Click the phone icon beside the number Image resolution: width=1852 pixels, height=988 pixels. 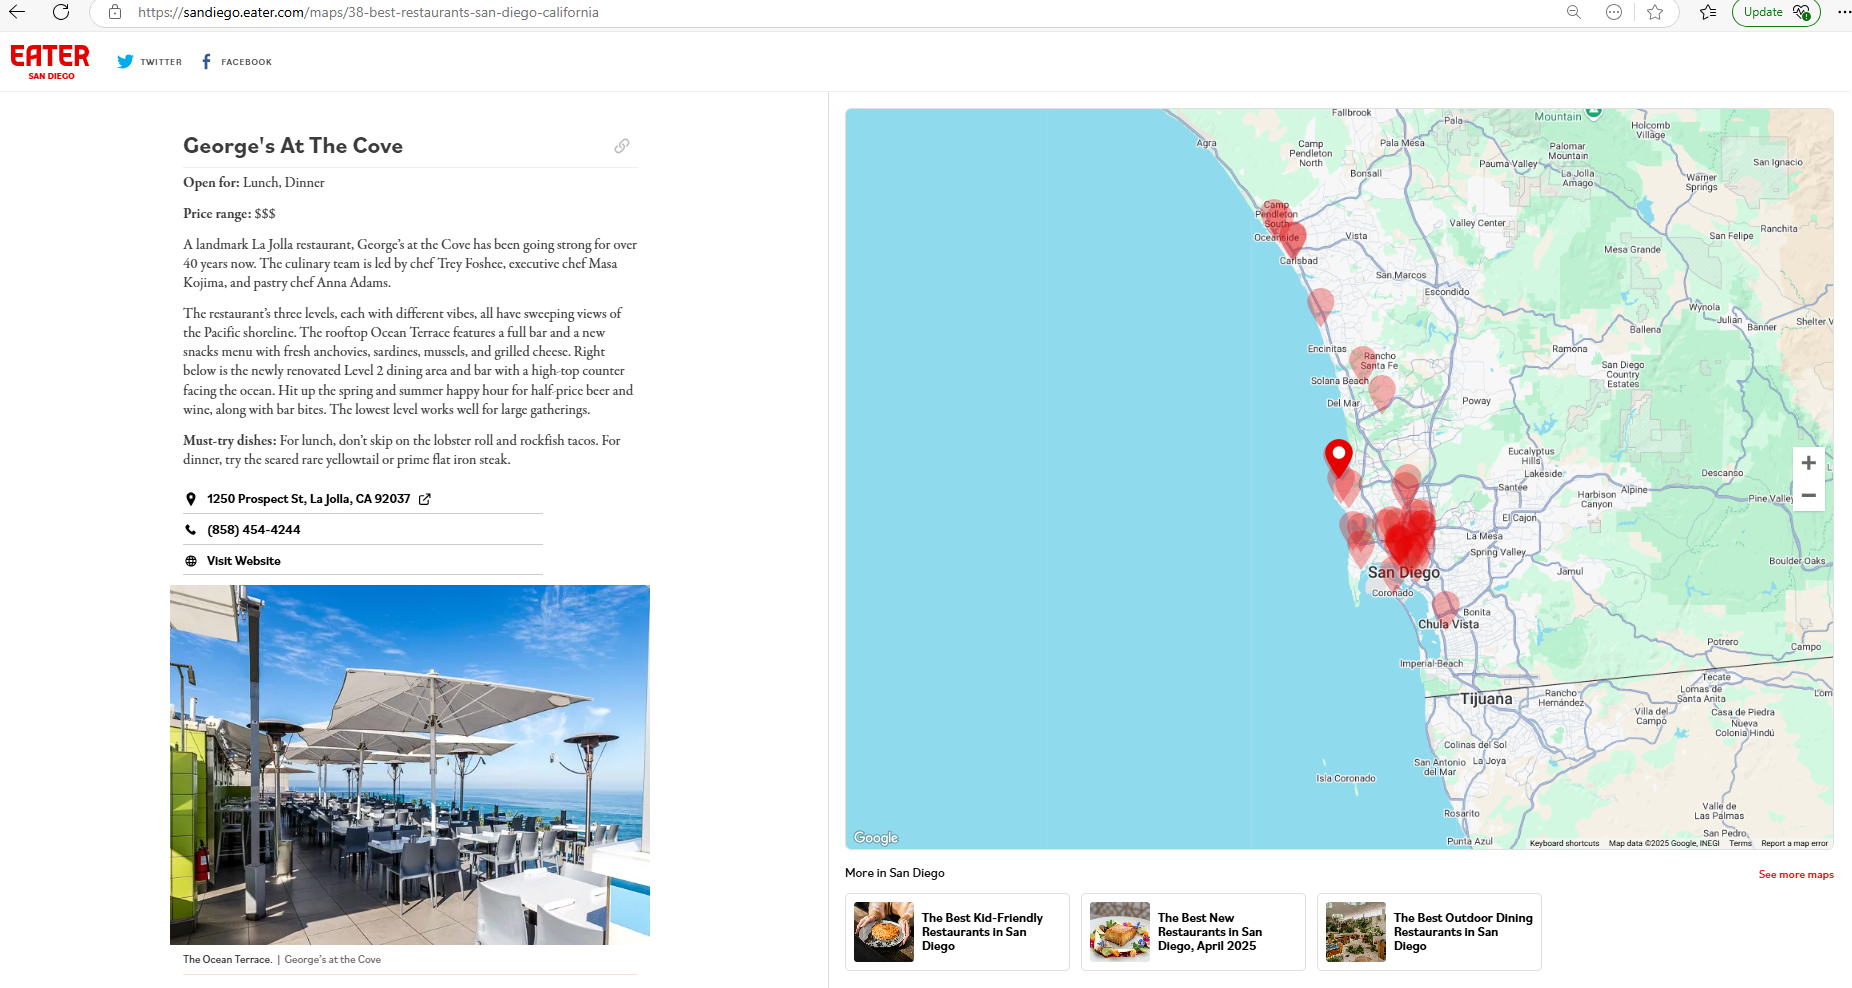[191, 530]
